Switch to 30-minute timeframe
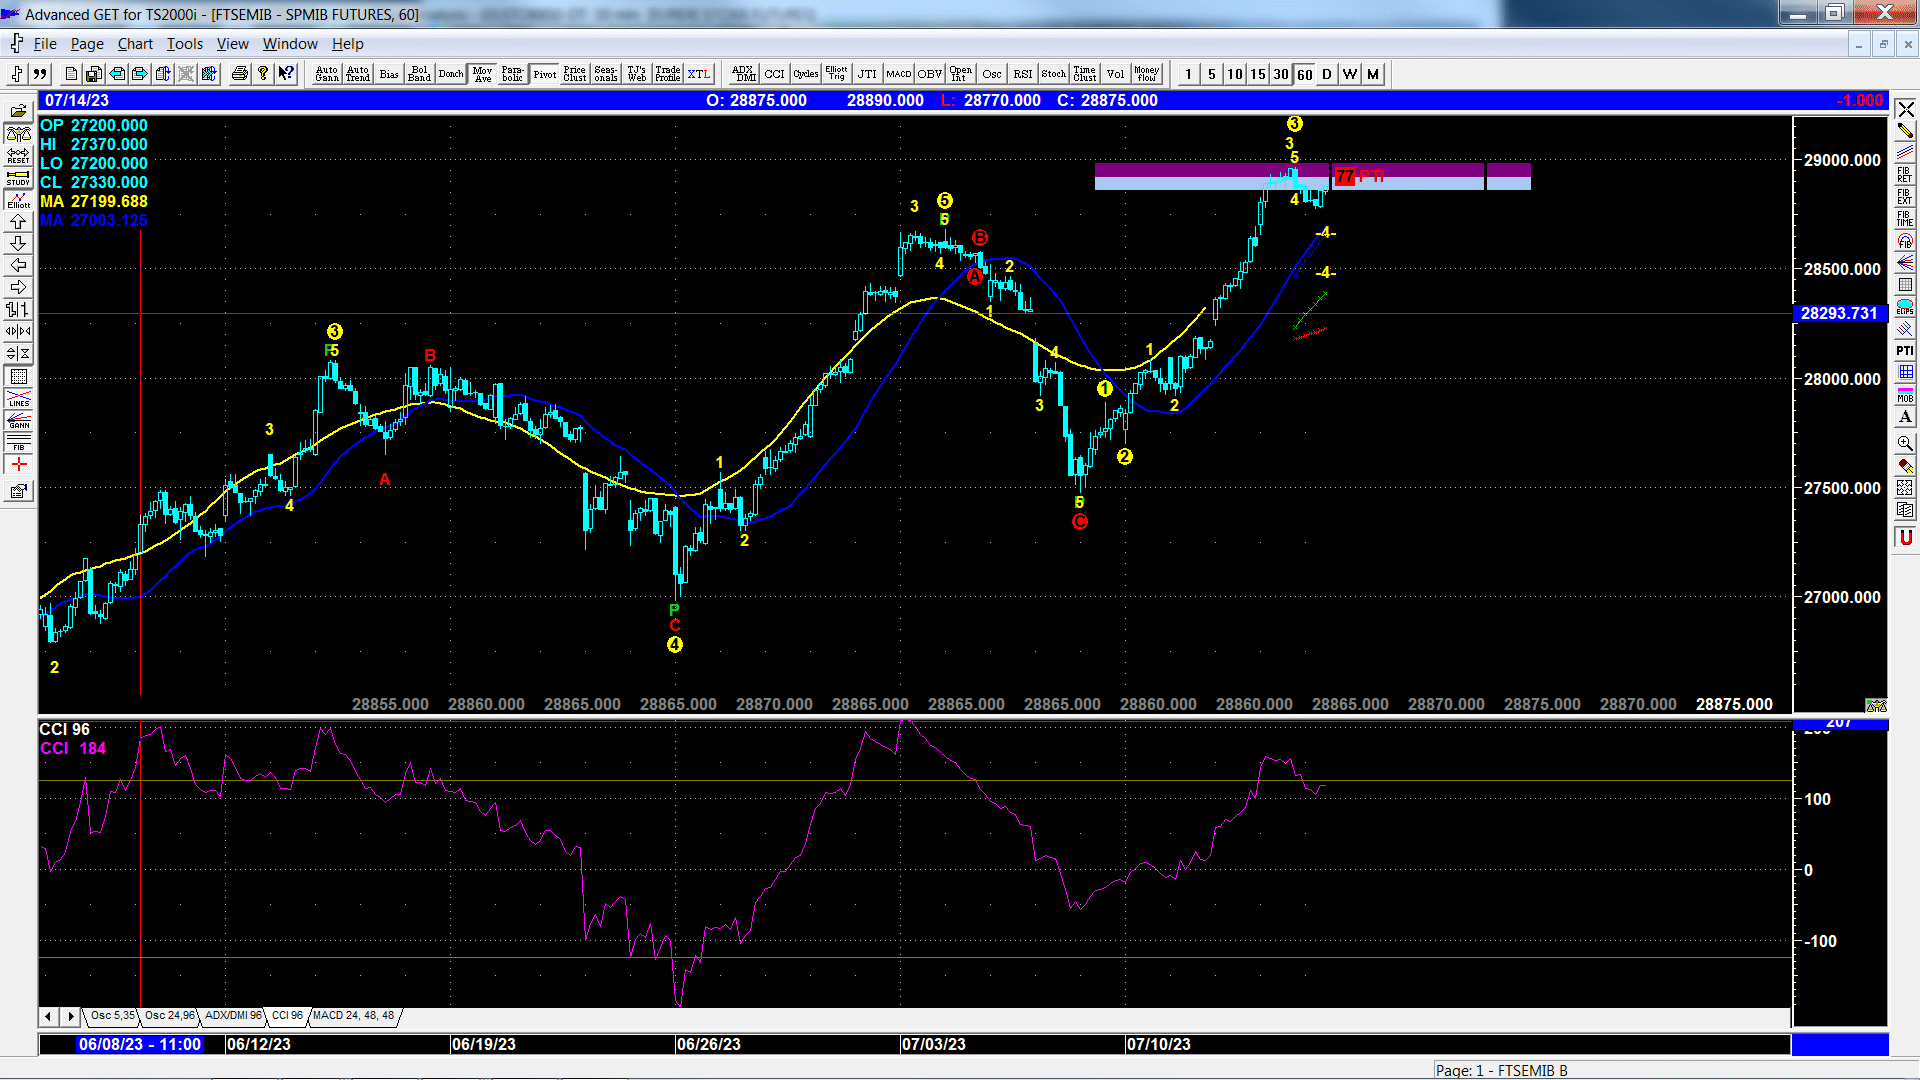This screenshot has width=1920, height=1080. (x=1281, y=74)
